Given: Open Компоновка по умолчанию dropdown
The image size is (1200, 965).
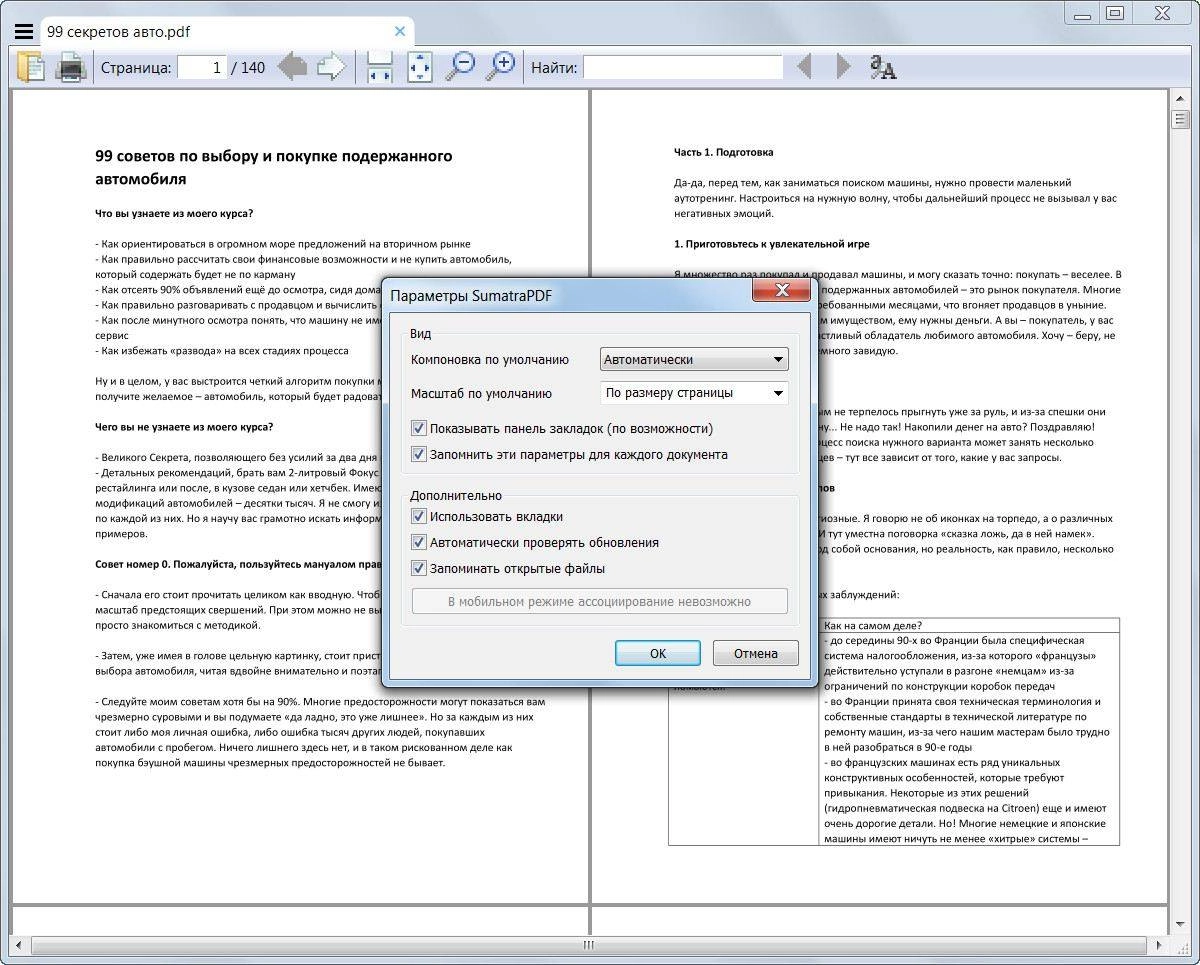Looking at the screenshot, I should pos(694,359).
